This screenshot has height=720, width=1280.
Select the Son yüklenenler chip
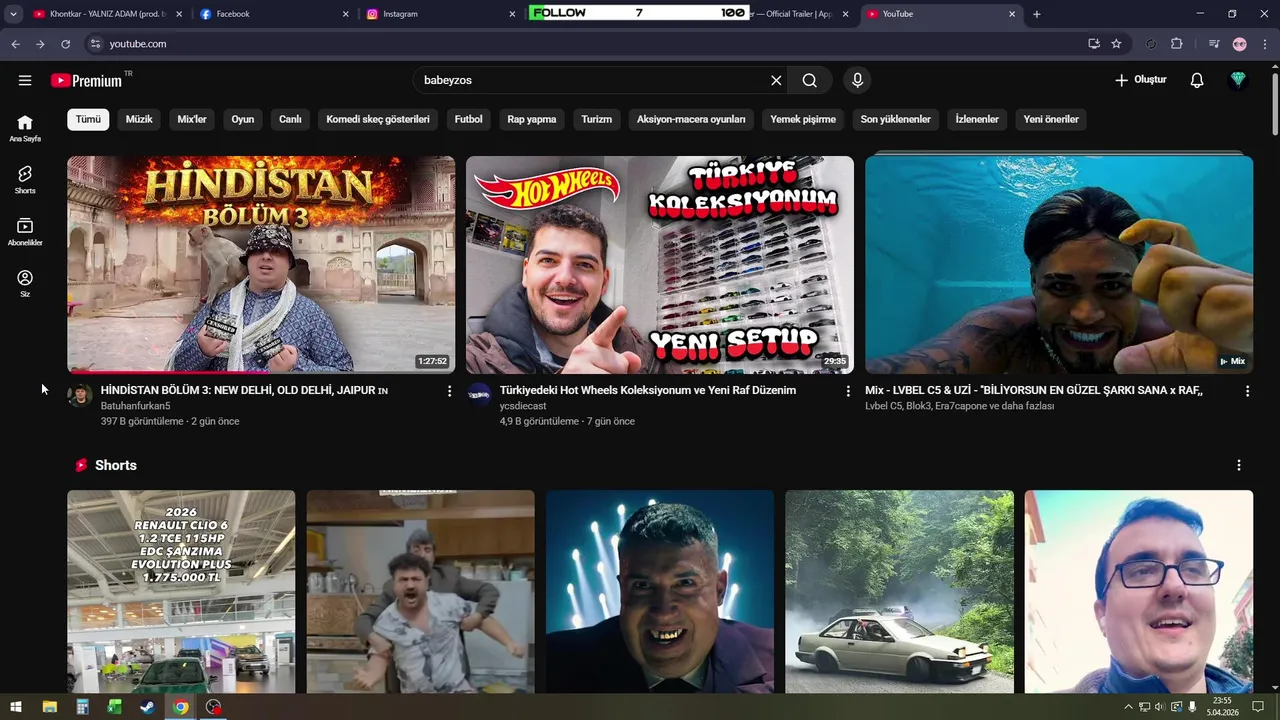896,119
